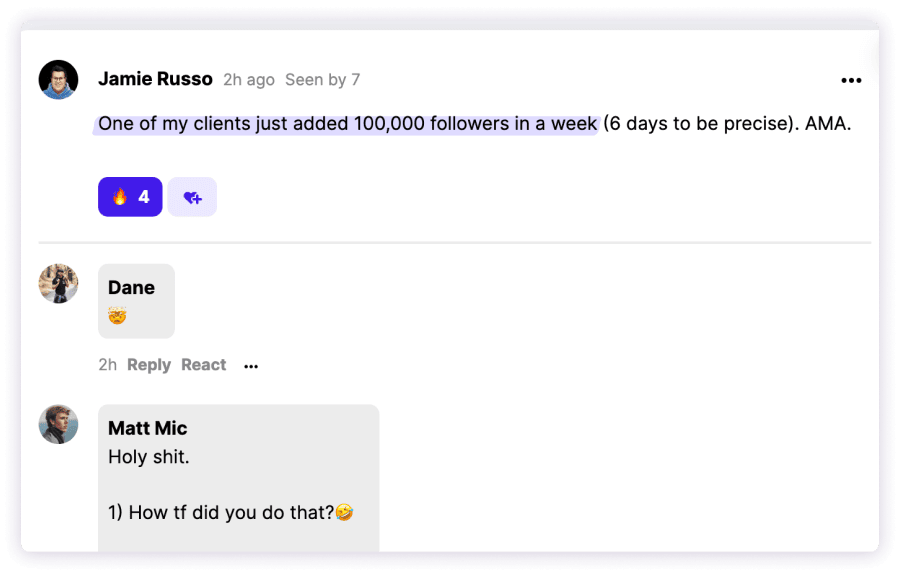Click the laughing emoji in Matt Mic's comment
Screen dimensions: 900x574
coord(344,511)
